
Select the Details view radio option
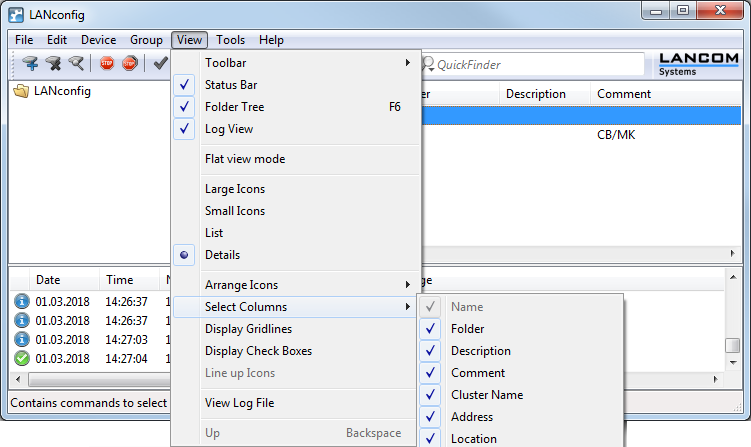click(222, 255)
